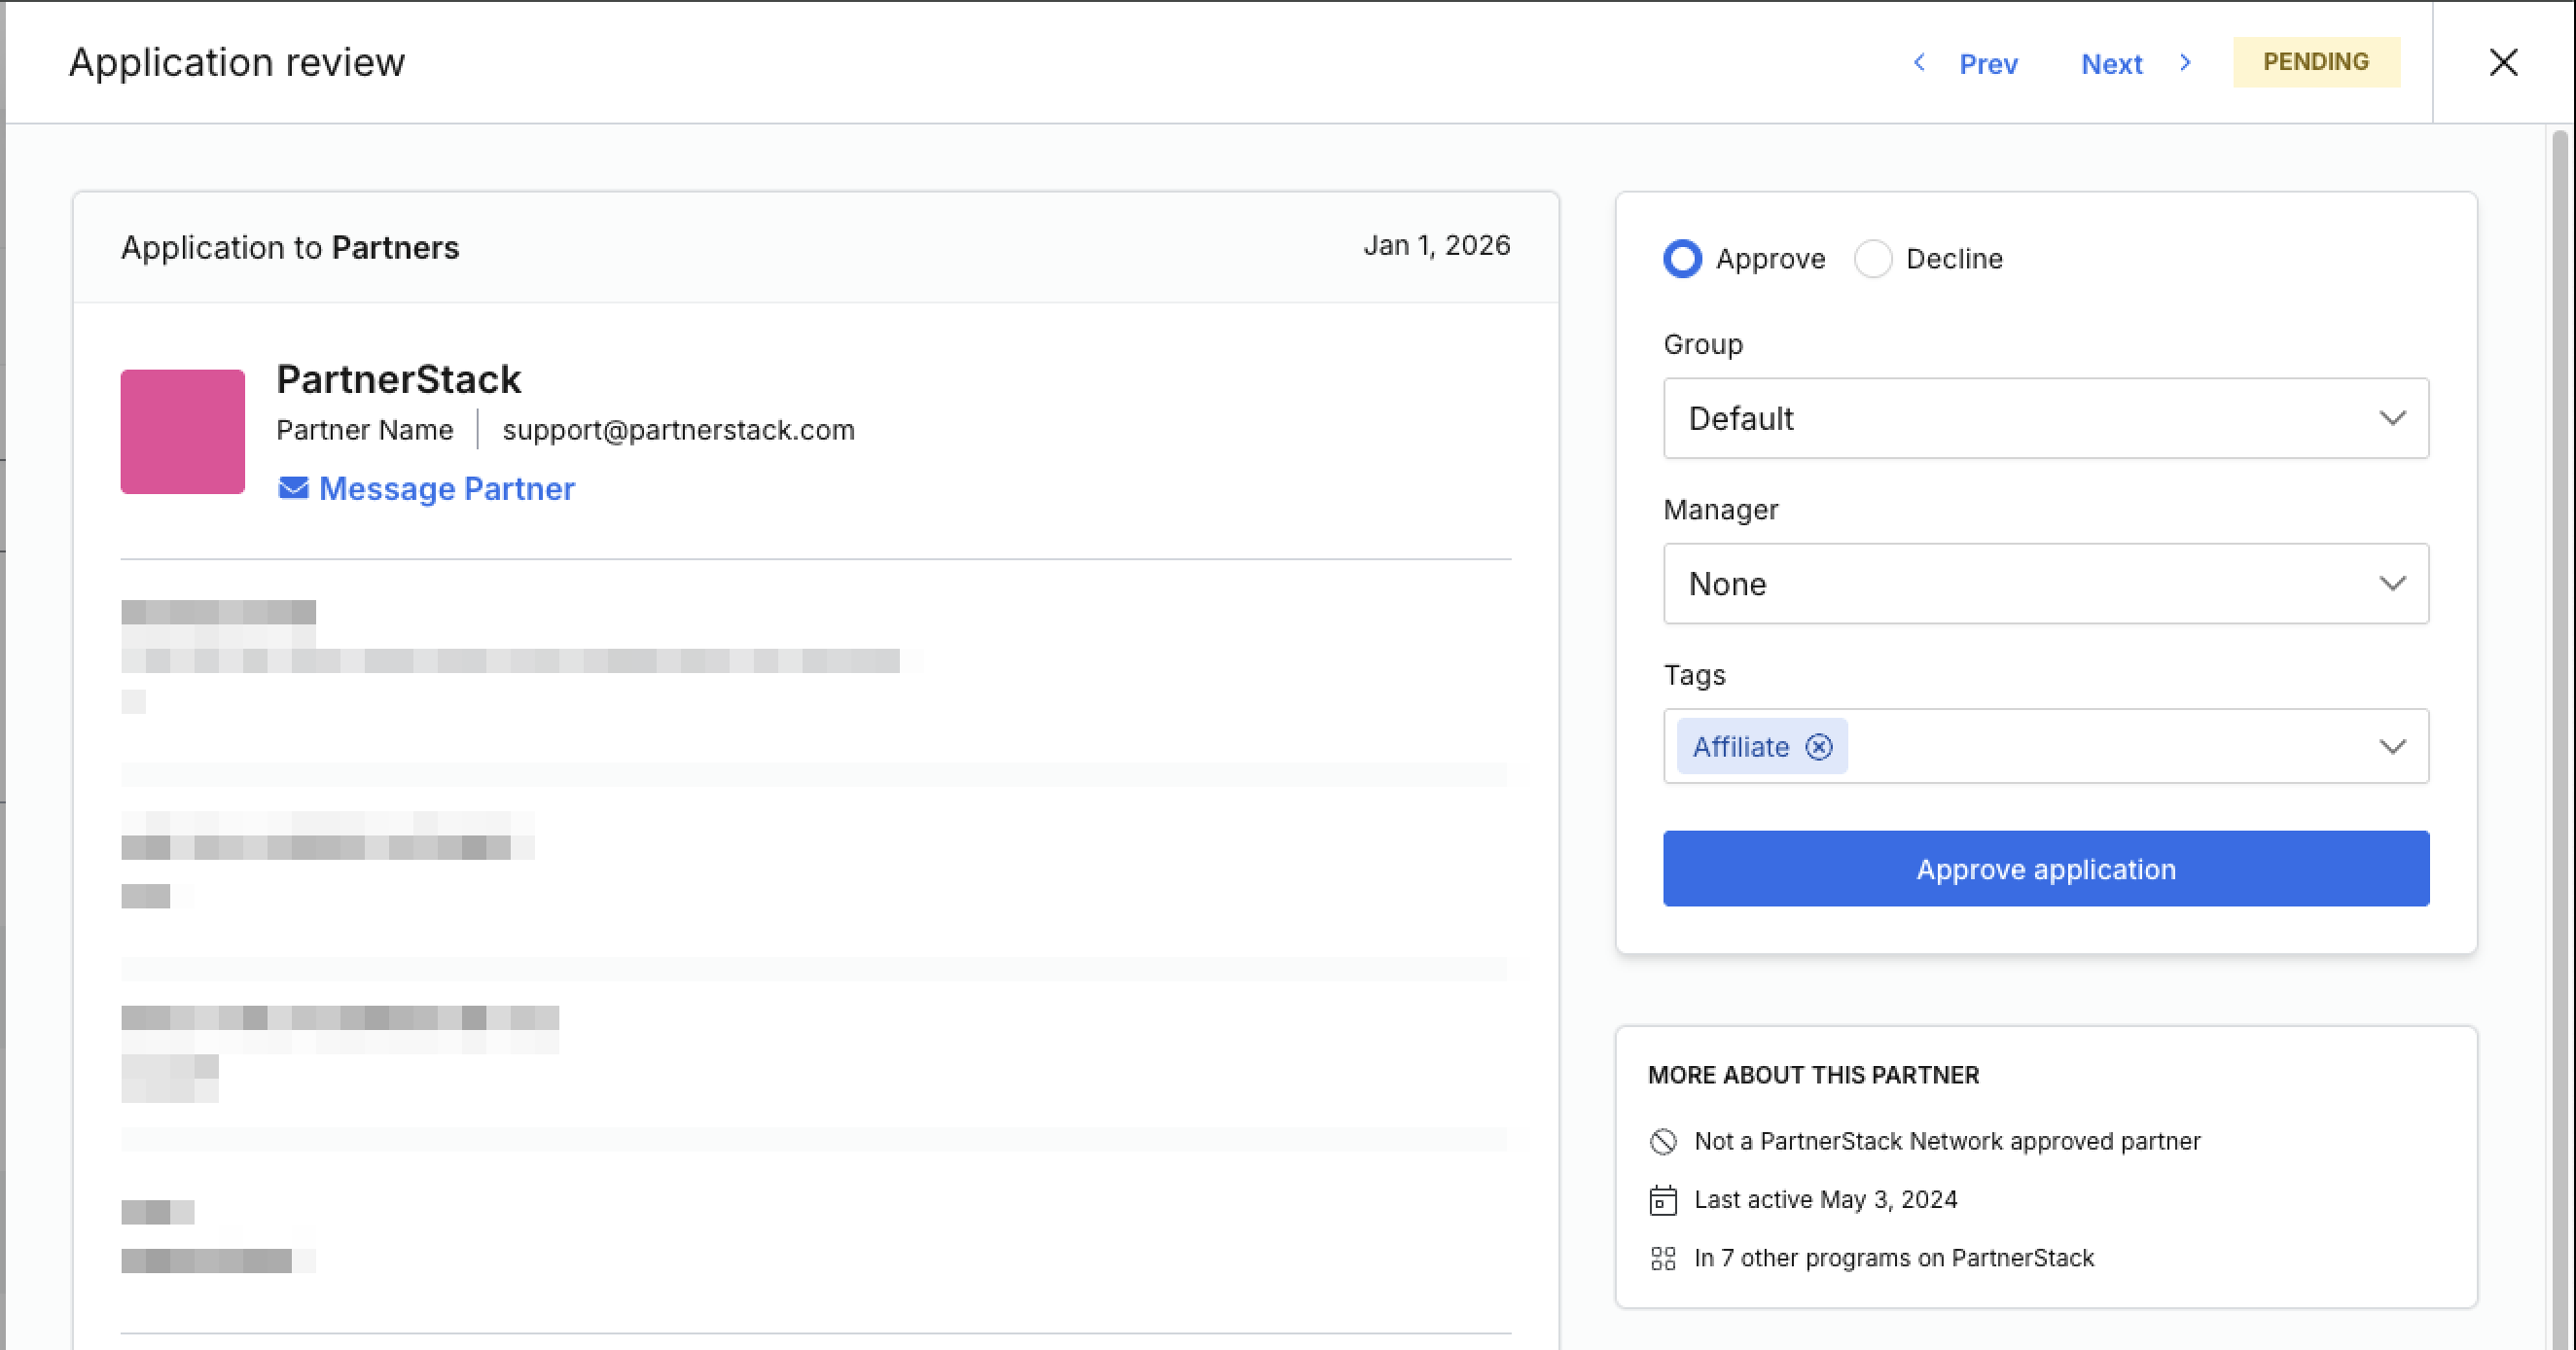Viewport: 2576px width, 1350px height.
Task: Go to the previous application via Prev
Action: coord(1988,64)
